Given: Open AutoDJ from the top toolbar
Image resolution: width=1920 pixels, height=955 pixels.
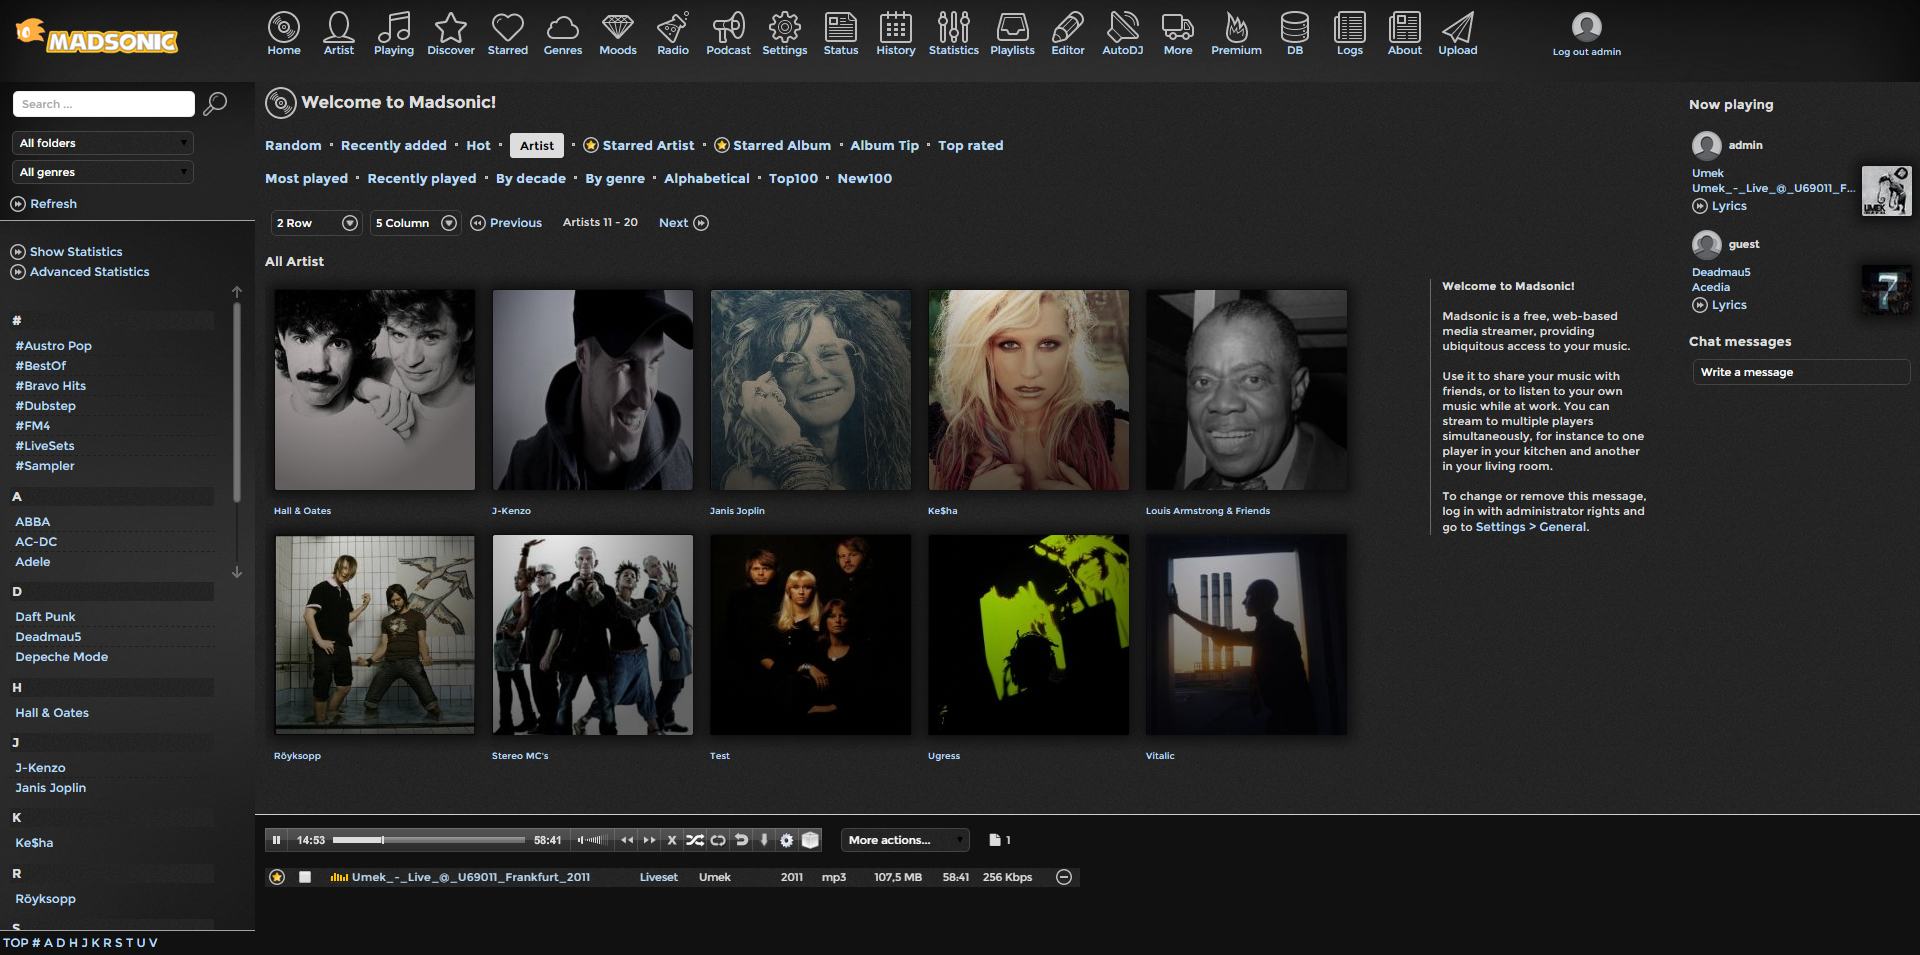Looking at the screenshot, I should pyautogui.click(x=1122, y=33).
